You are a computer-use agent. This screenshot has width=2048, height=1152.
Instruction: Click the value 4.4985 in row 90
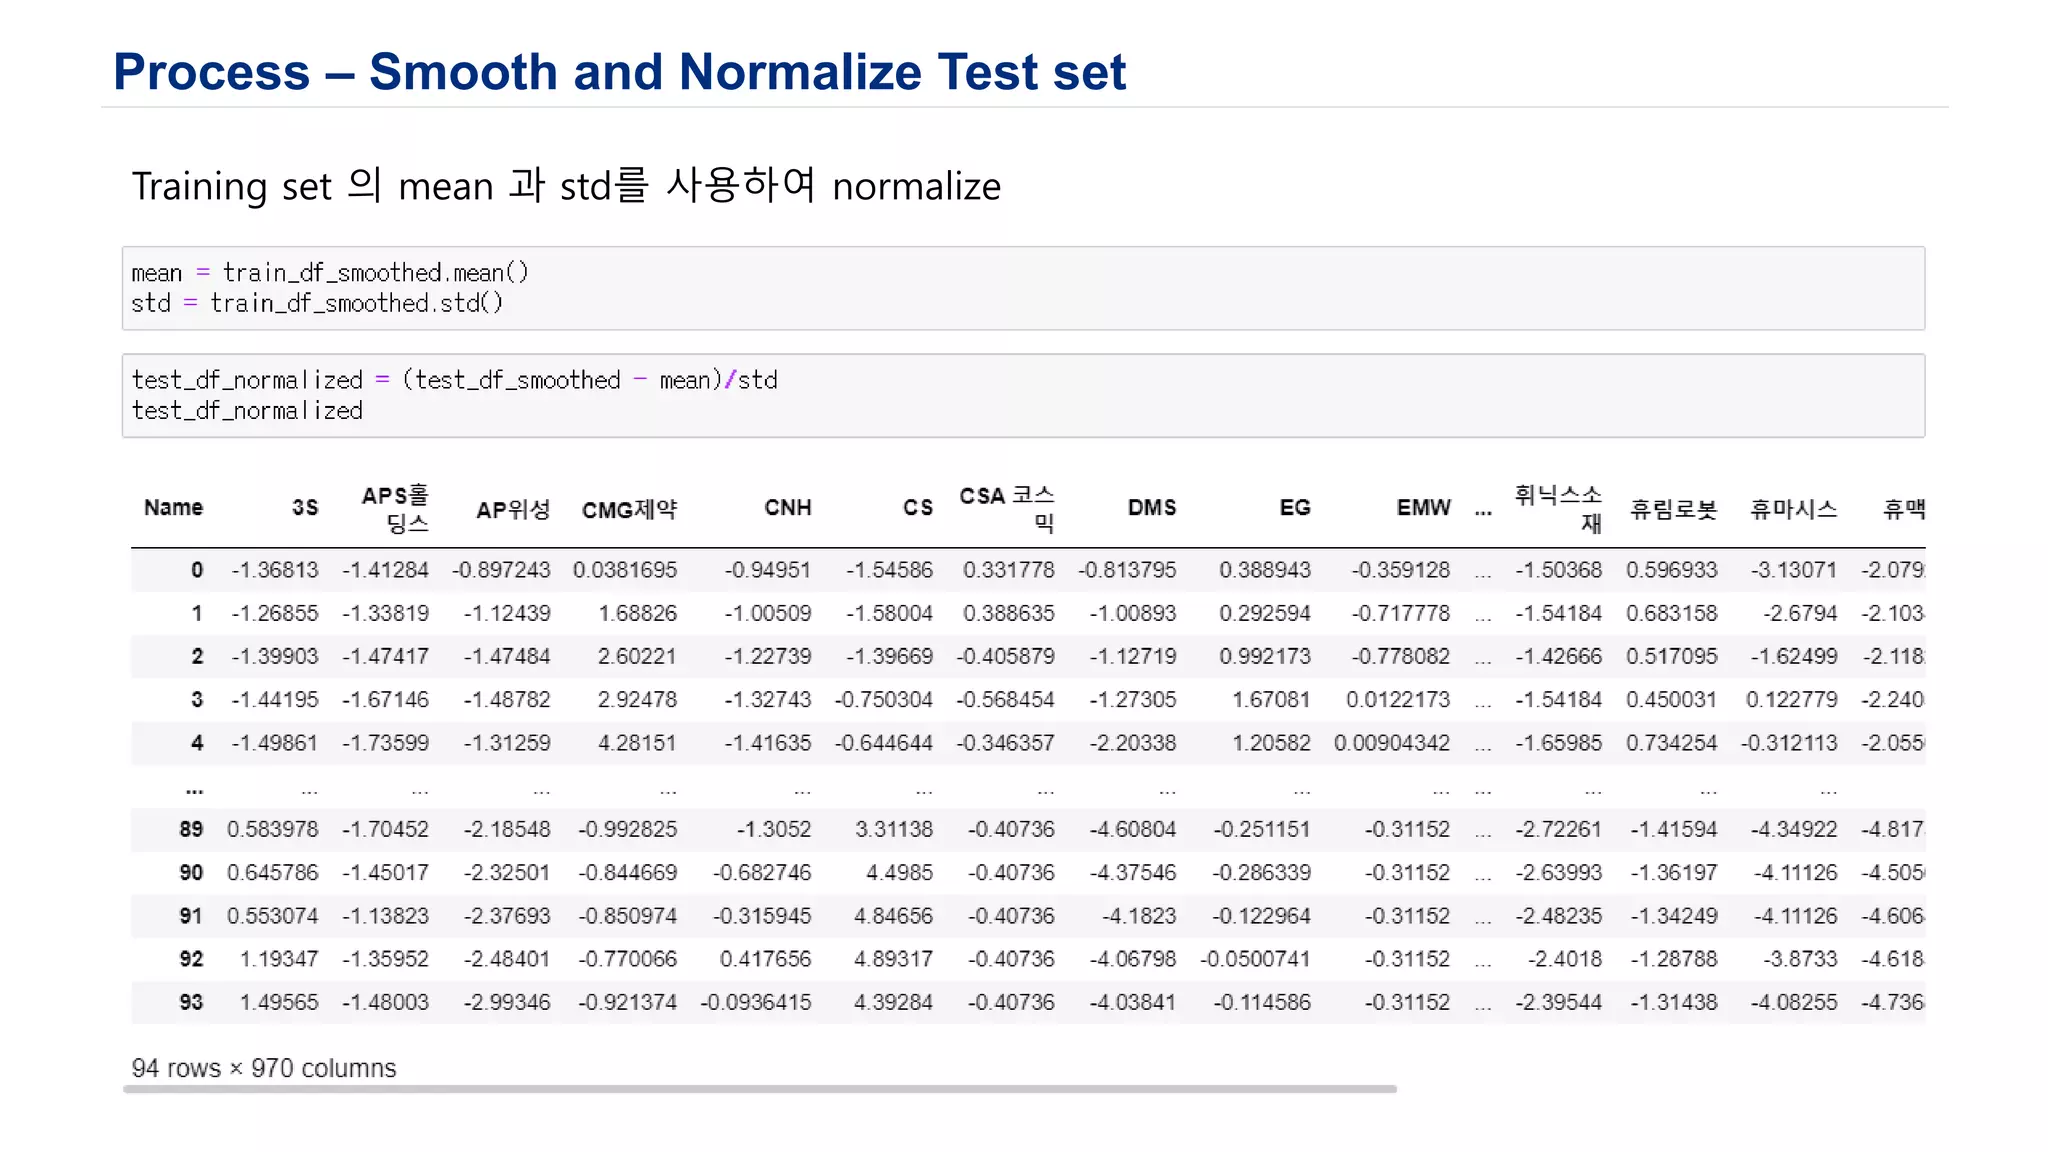pos(900,873)
